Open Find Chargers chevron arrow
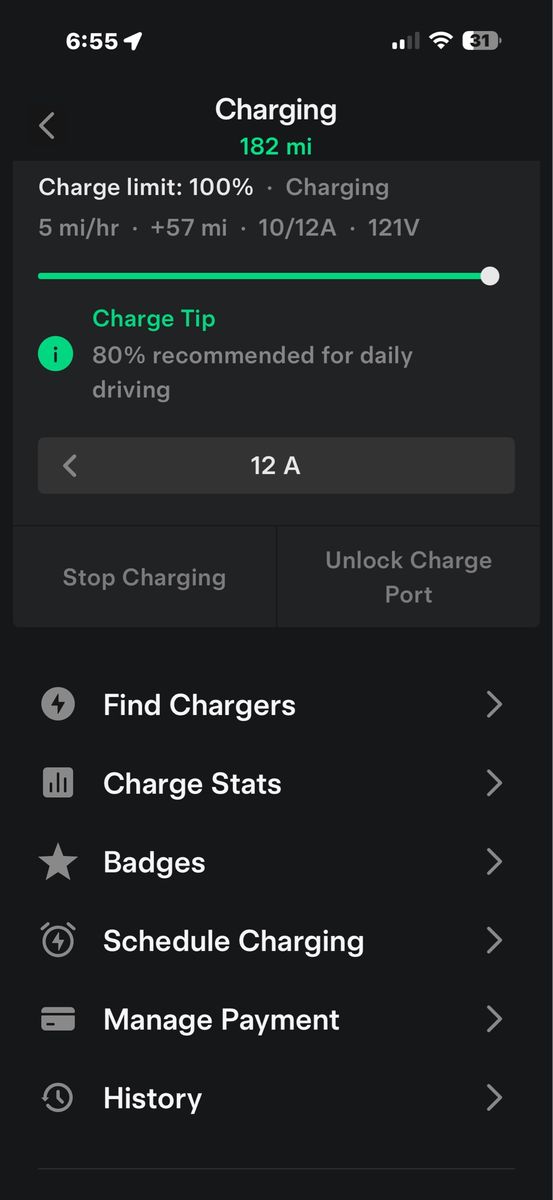 tap(494, 705)
